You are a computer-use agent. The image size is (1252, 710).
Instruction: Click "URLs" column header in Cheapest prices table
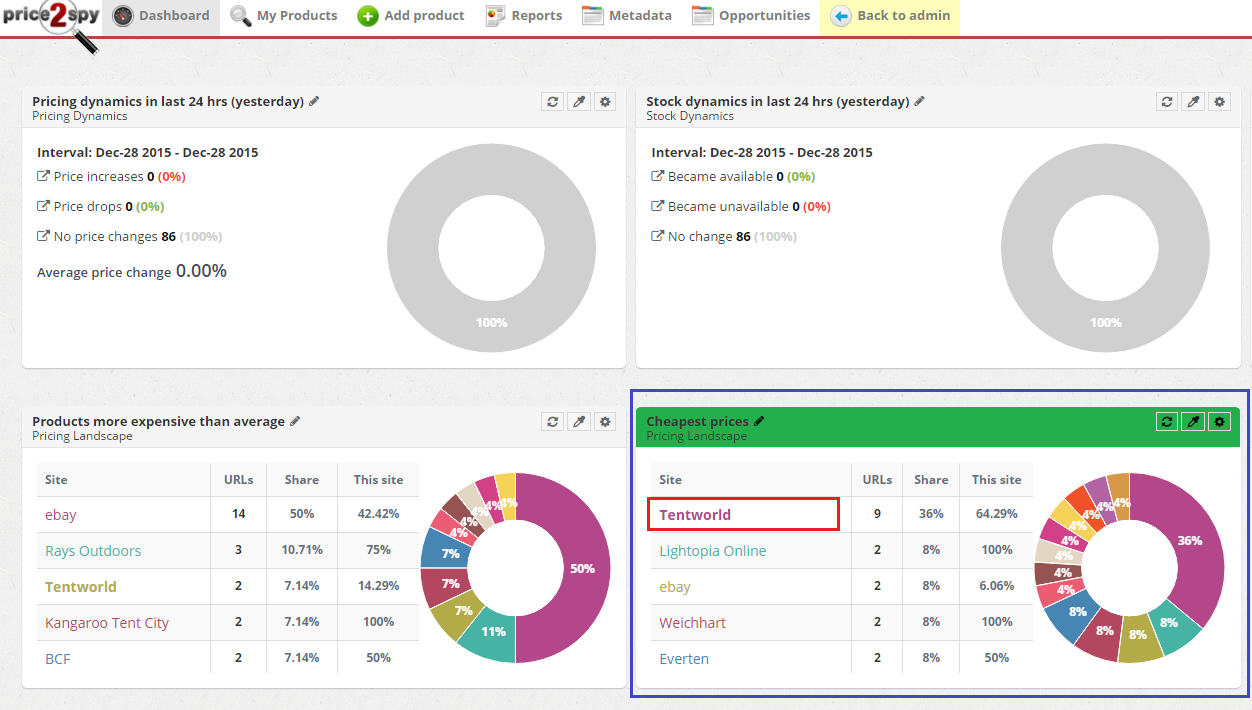point(877,480)
